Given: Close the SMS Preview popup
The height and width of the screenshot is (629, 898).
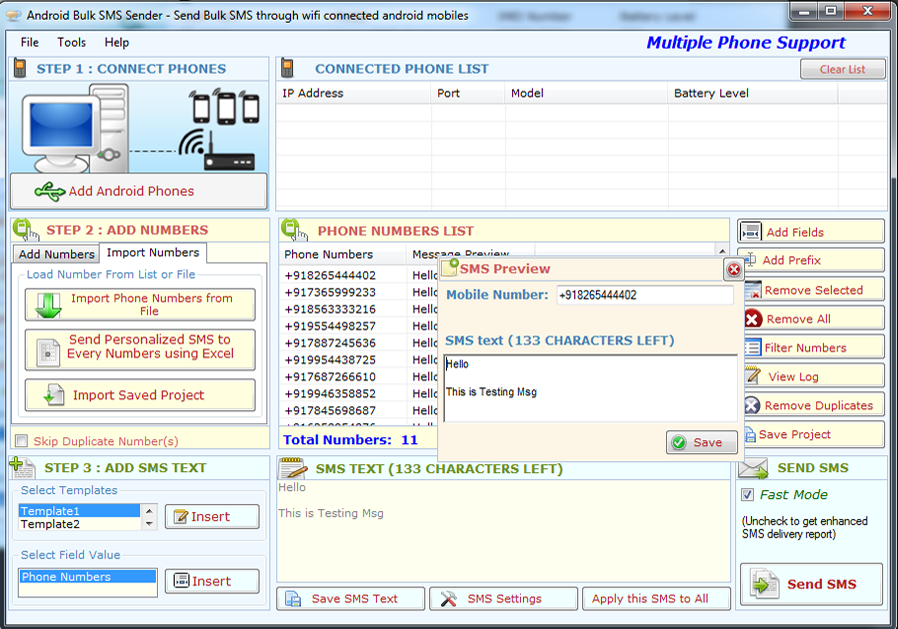Looking at the screenshot, I should click(734, 270).
